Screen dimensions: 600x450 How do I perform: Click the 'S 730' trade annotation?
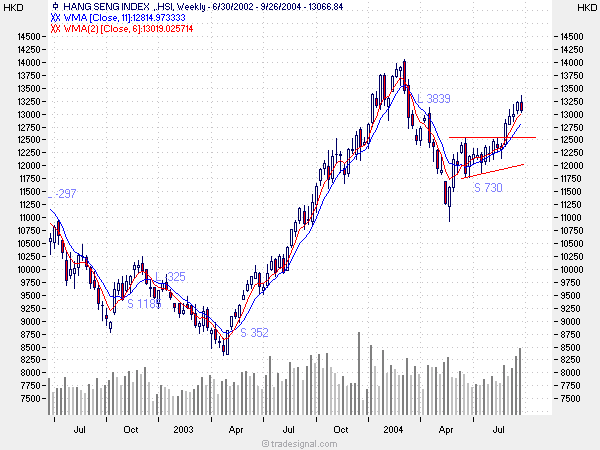(488, 188)
